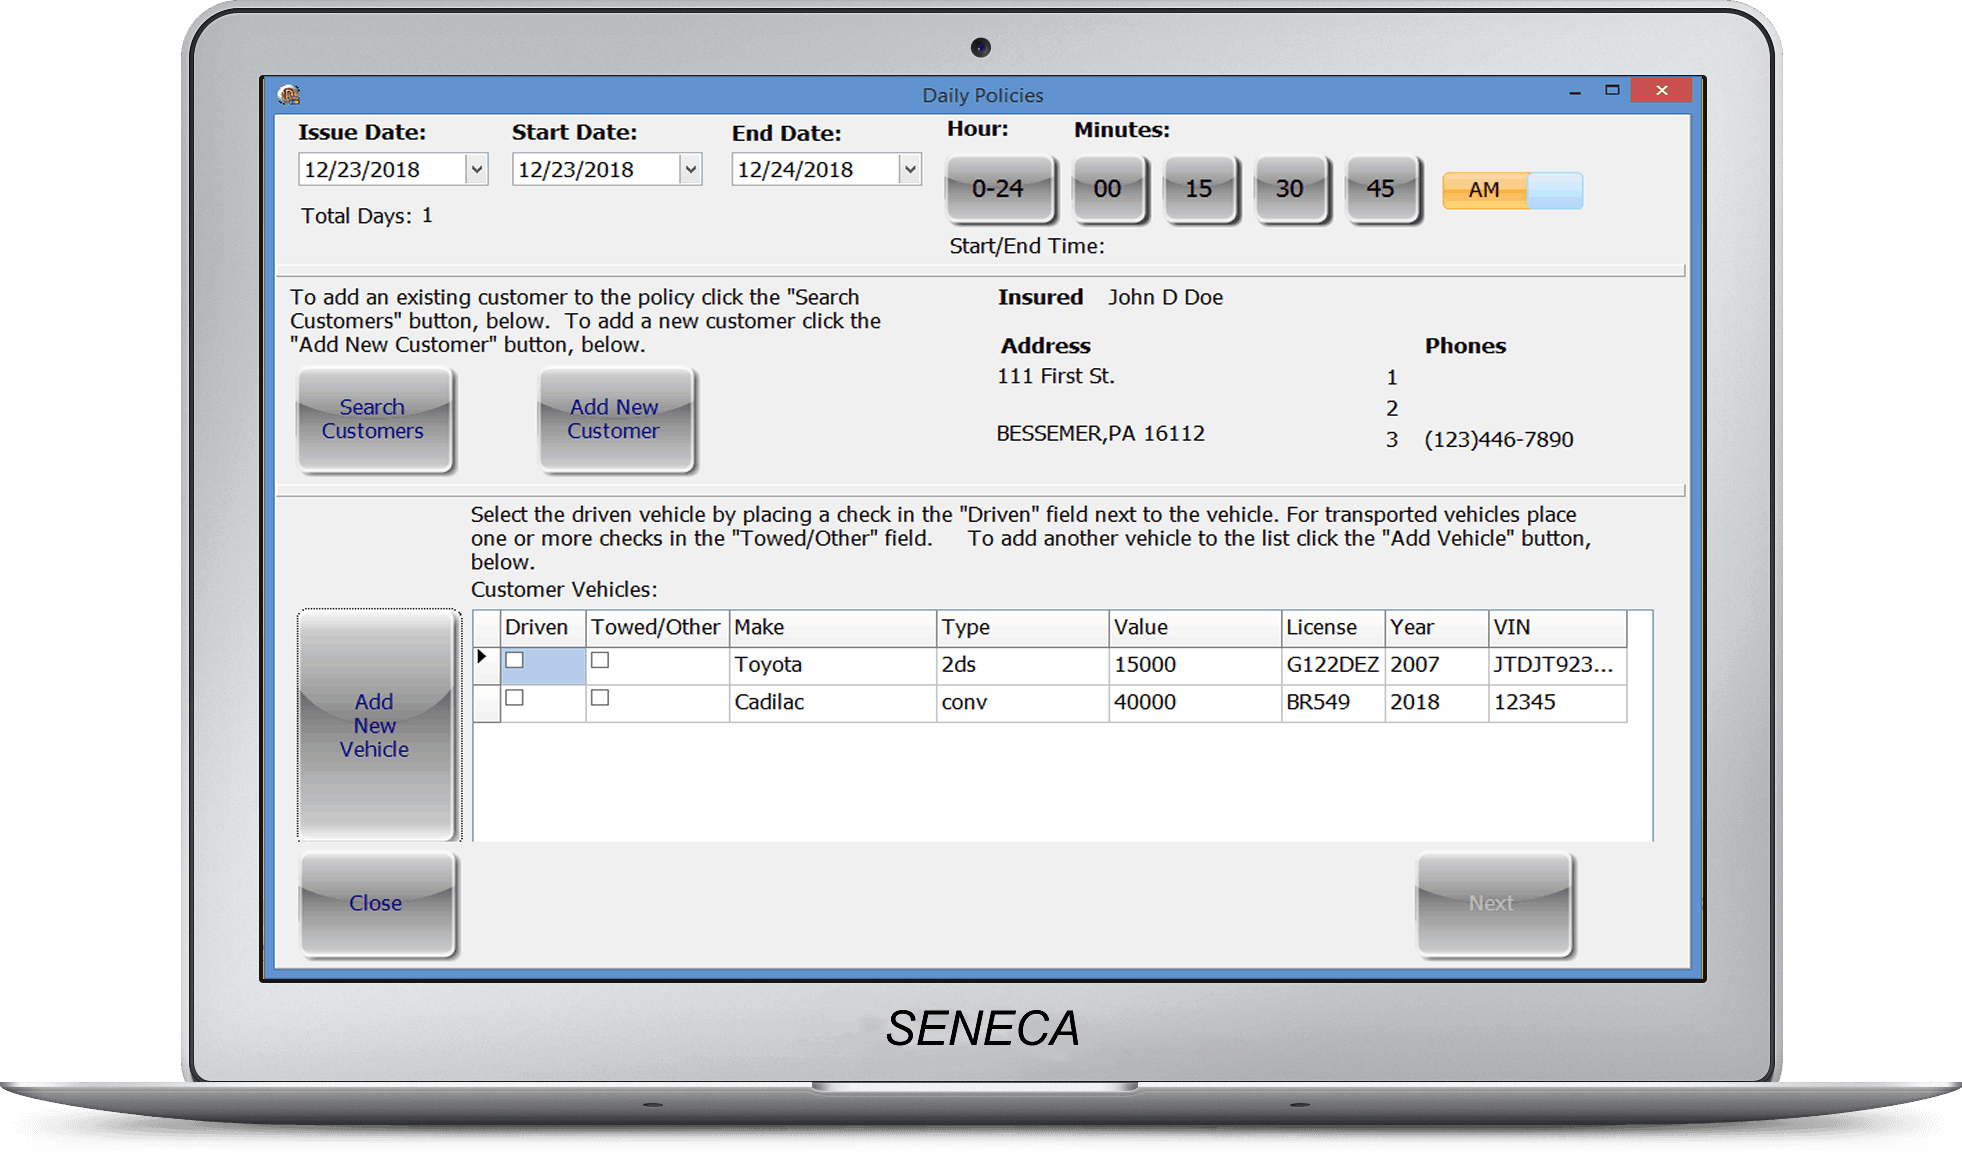Open the Issue Date dropdown

coord(477,170)
